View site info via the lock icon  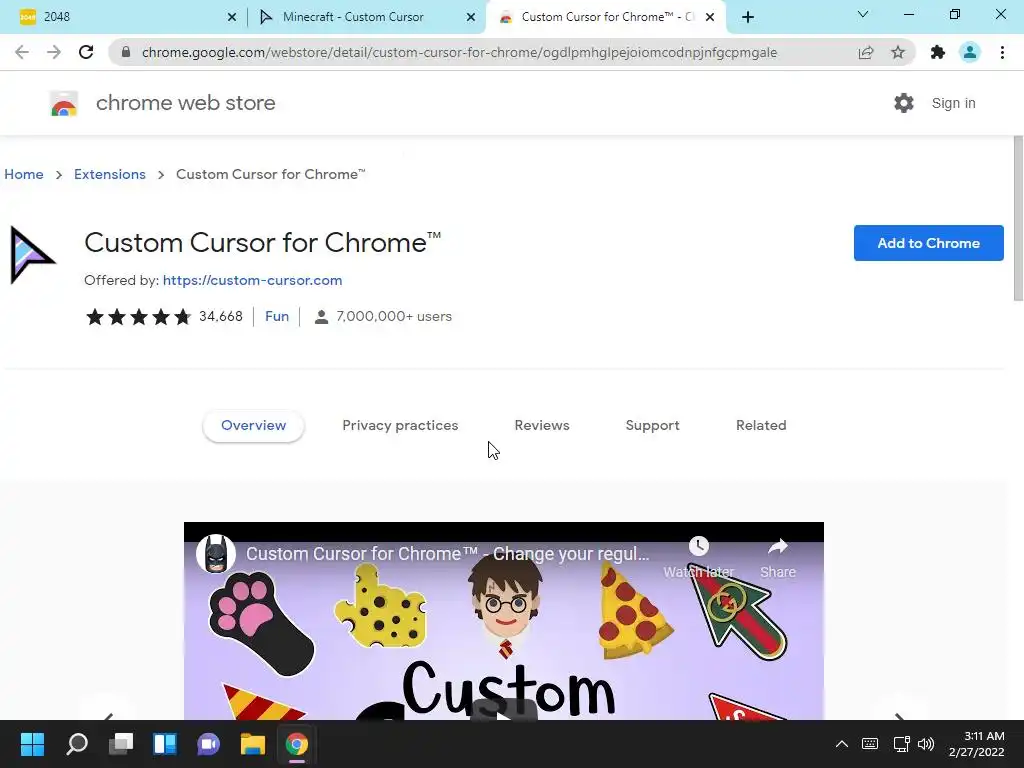point(126,52)
